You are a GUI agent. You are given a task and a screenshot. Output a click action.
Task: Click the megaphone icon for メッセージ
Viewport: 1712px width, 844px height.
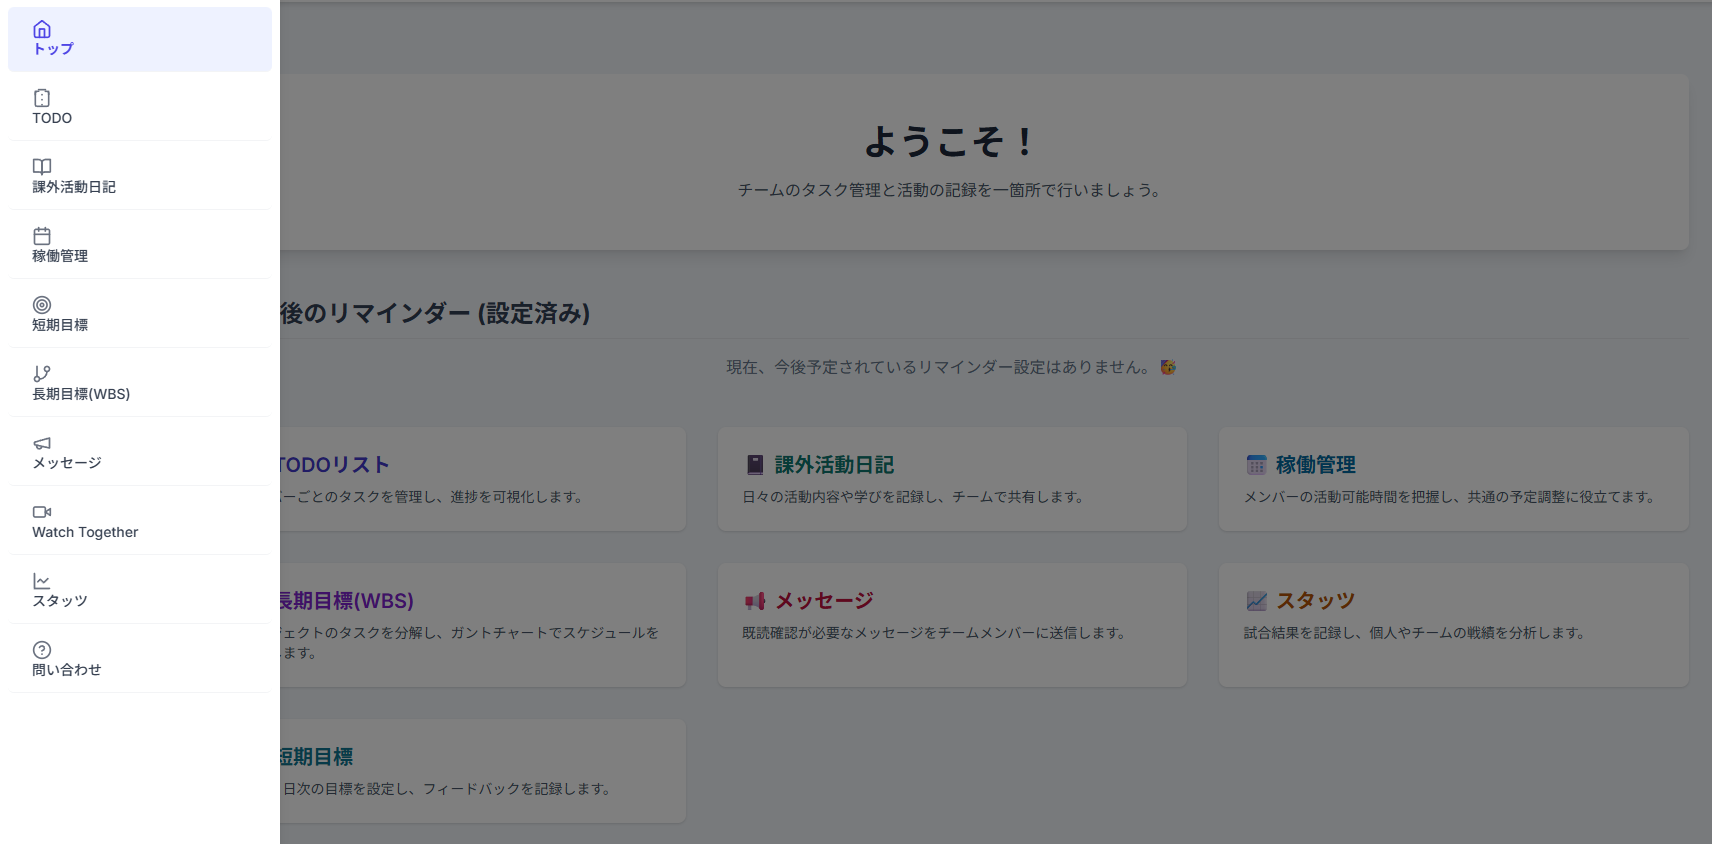coord(42,443)
